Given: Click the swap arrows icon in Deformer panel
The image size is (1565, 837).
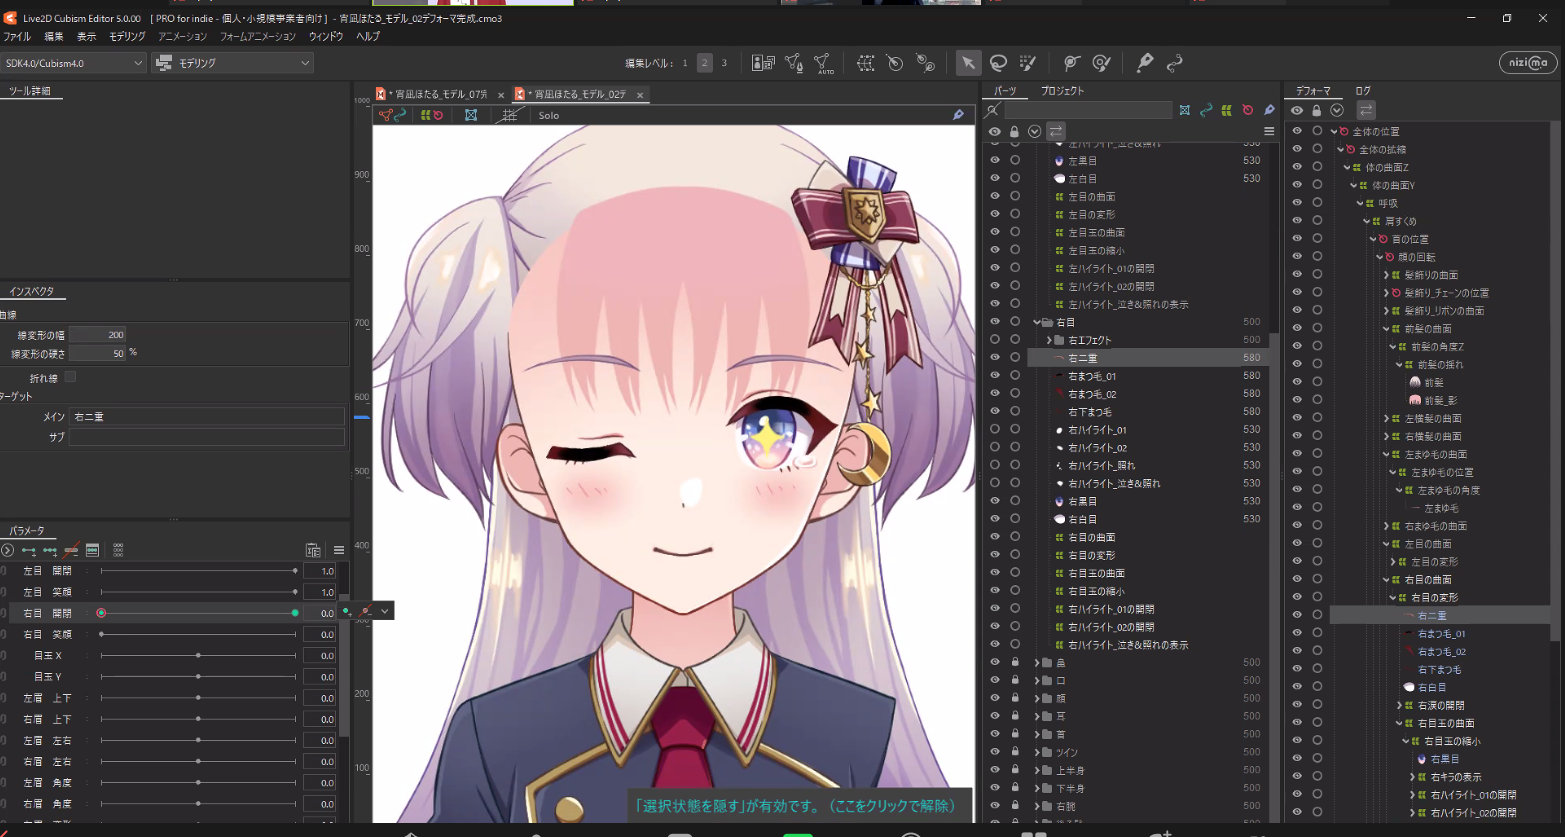Looking at the screenshot, I should (1366, 110).
